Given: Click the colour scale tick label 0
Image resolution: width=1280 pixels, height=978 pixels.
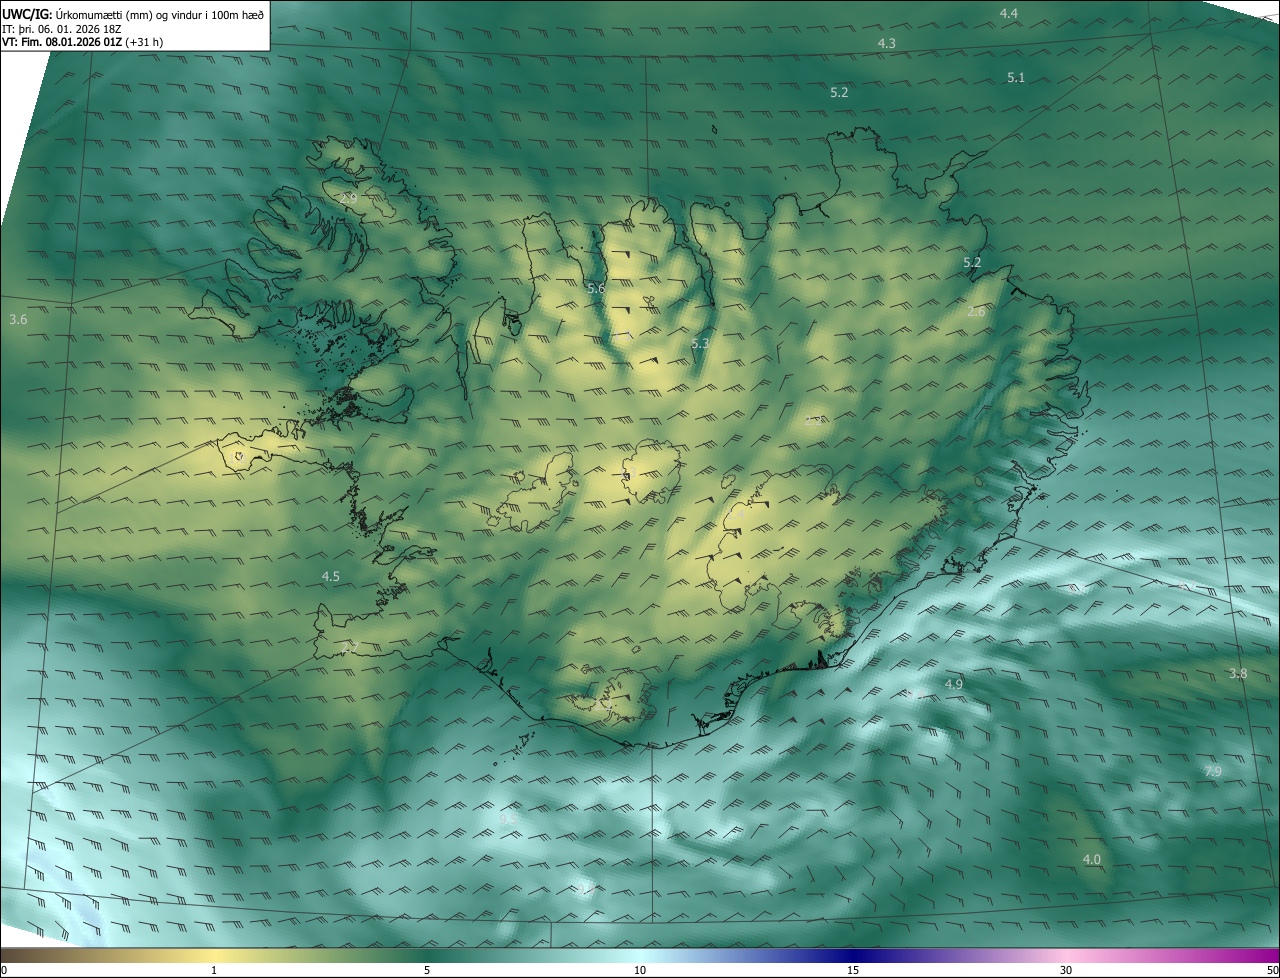Looking at the screenshot, I should pos(4,970).
